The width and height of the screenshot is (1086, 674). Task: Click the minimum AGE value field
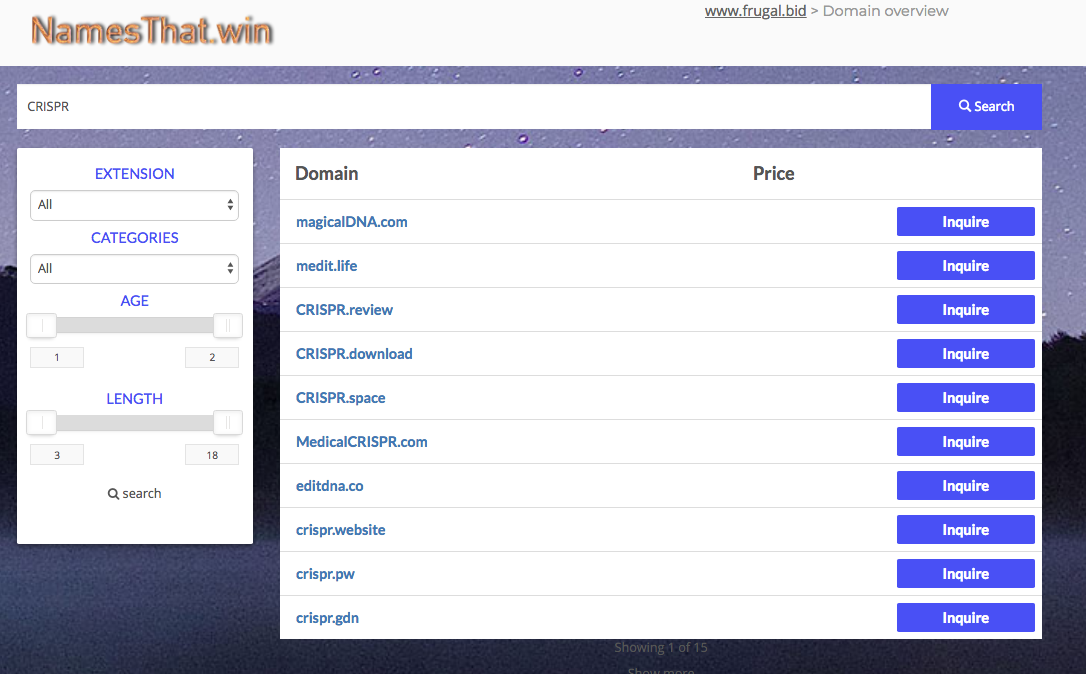coord(57,357)
